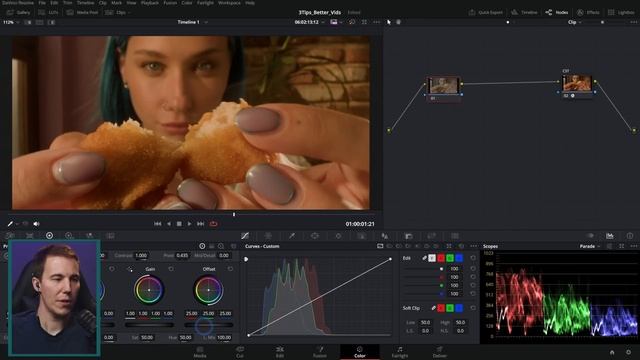Open the File menu
The width and height of the screenshot is (640, 360).
point(42,3)
